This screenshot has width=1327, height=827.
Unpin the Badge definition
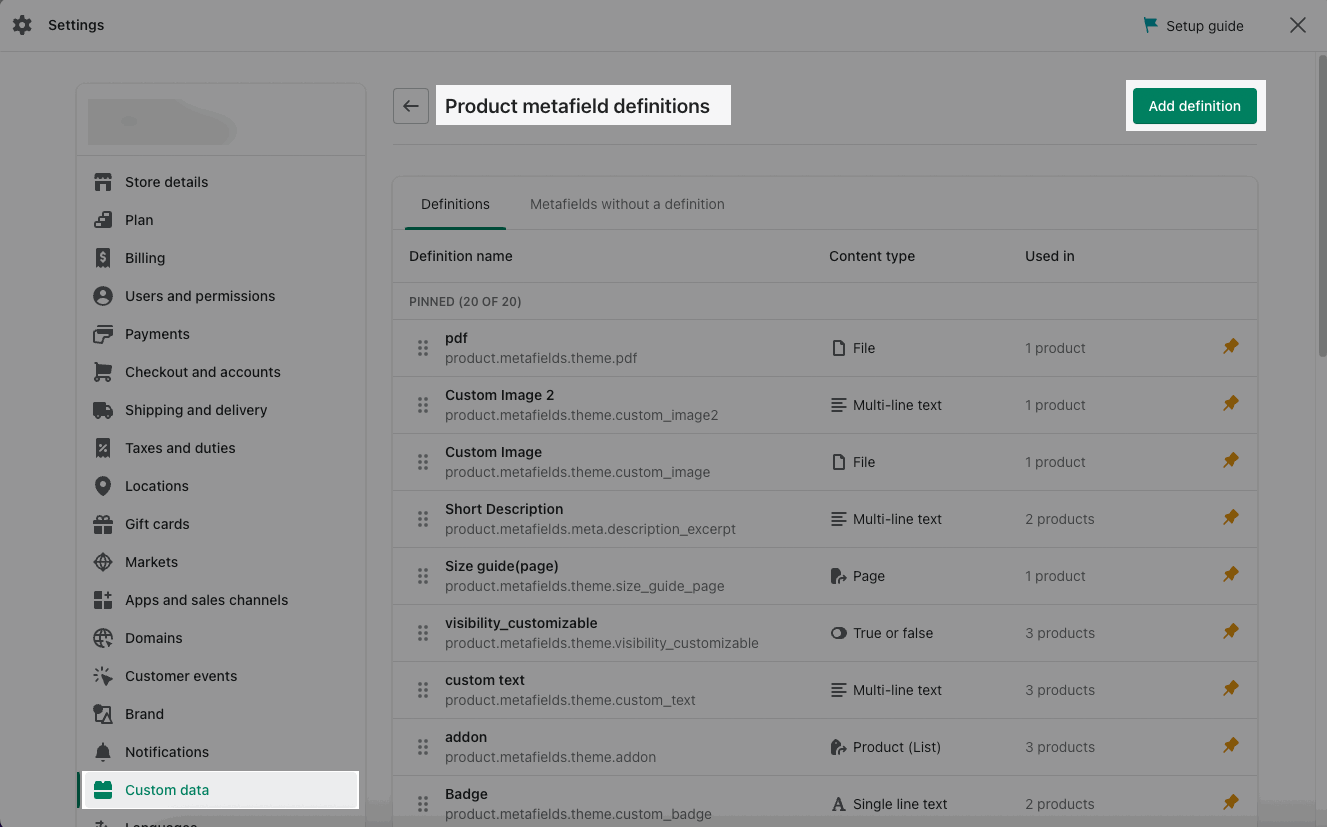tap(1231, 803)
